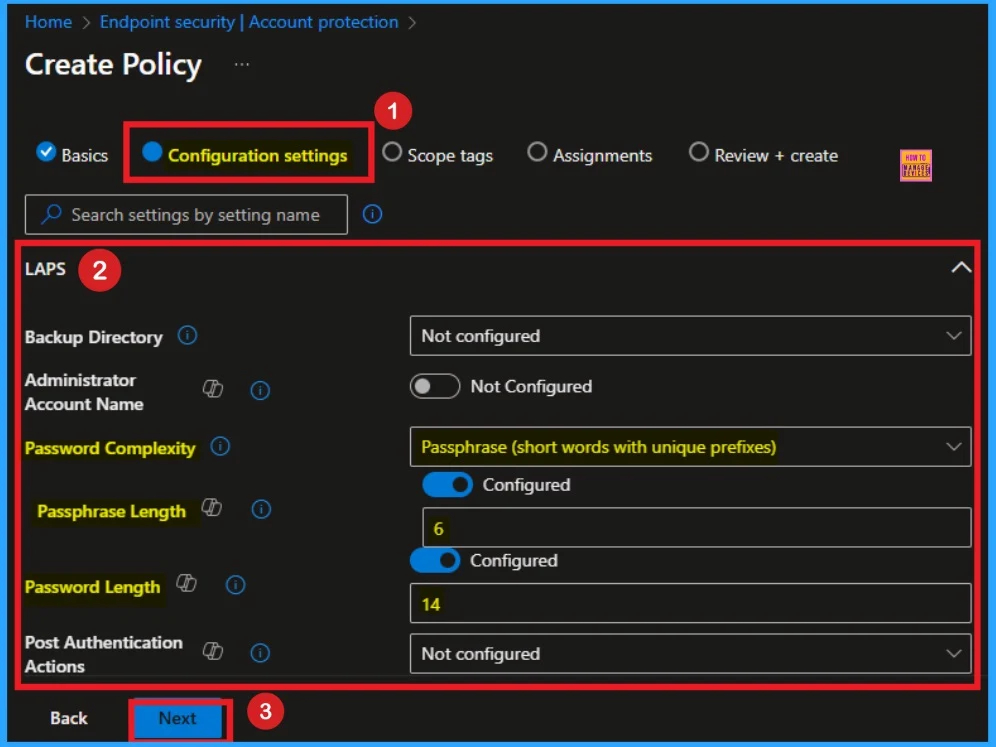Open the Post Authentication Actions dropdown
Image resolution: width=996 pixels, height=747 pixels.
click(x=690, y=653)
